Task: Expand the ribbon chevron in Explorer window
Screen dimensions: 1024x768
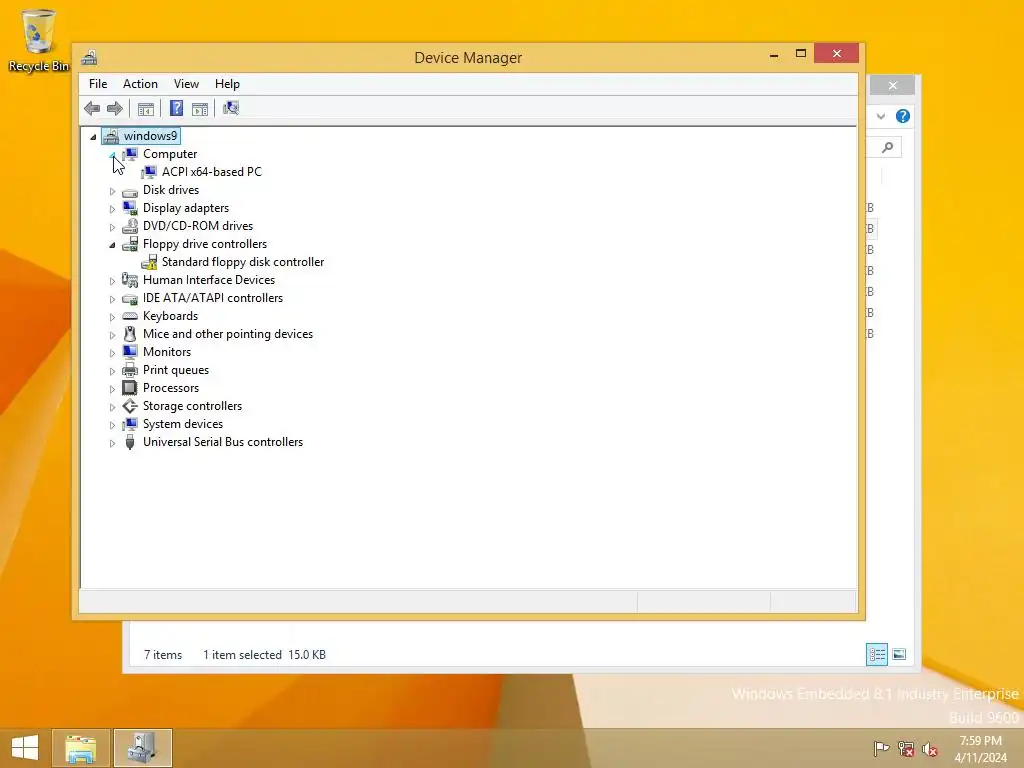Action: coord(880,116)
